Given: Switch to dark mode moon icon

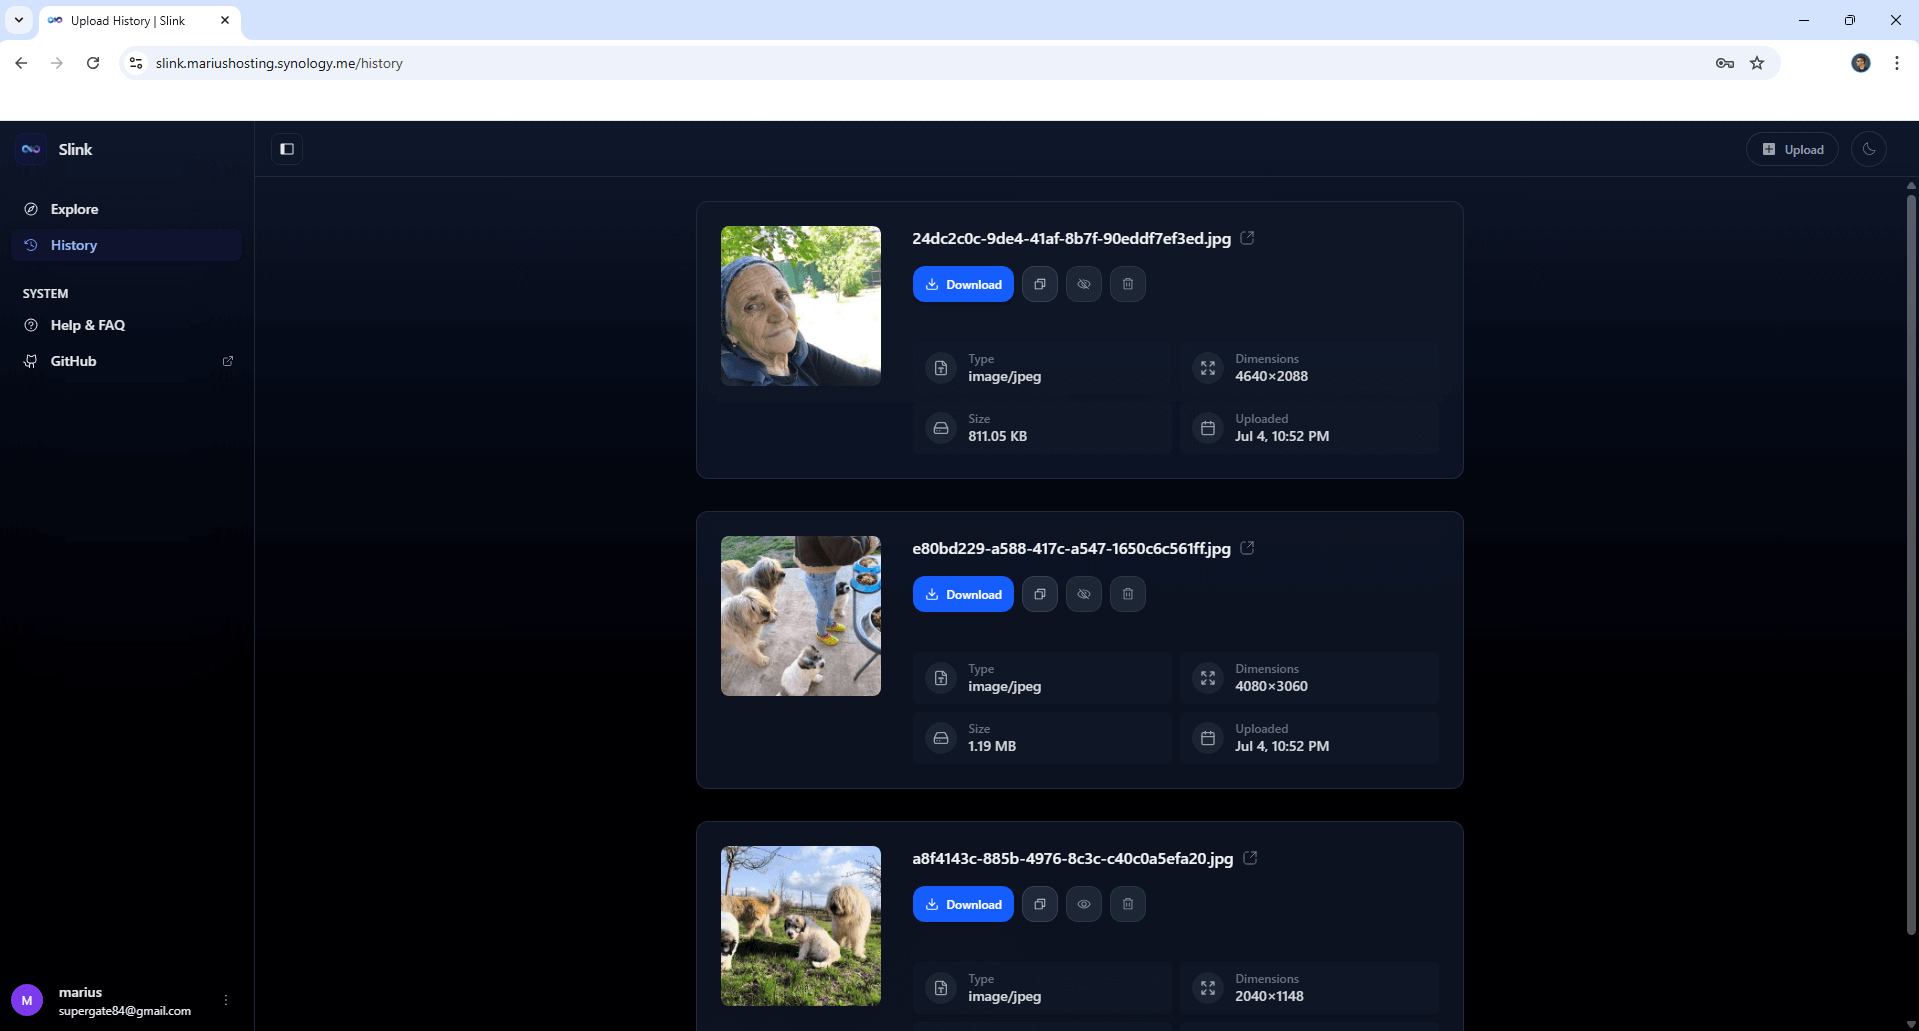Looking at the screenshot, I should coord(1868,149).
